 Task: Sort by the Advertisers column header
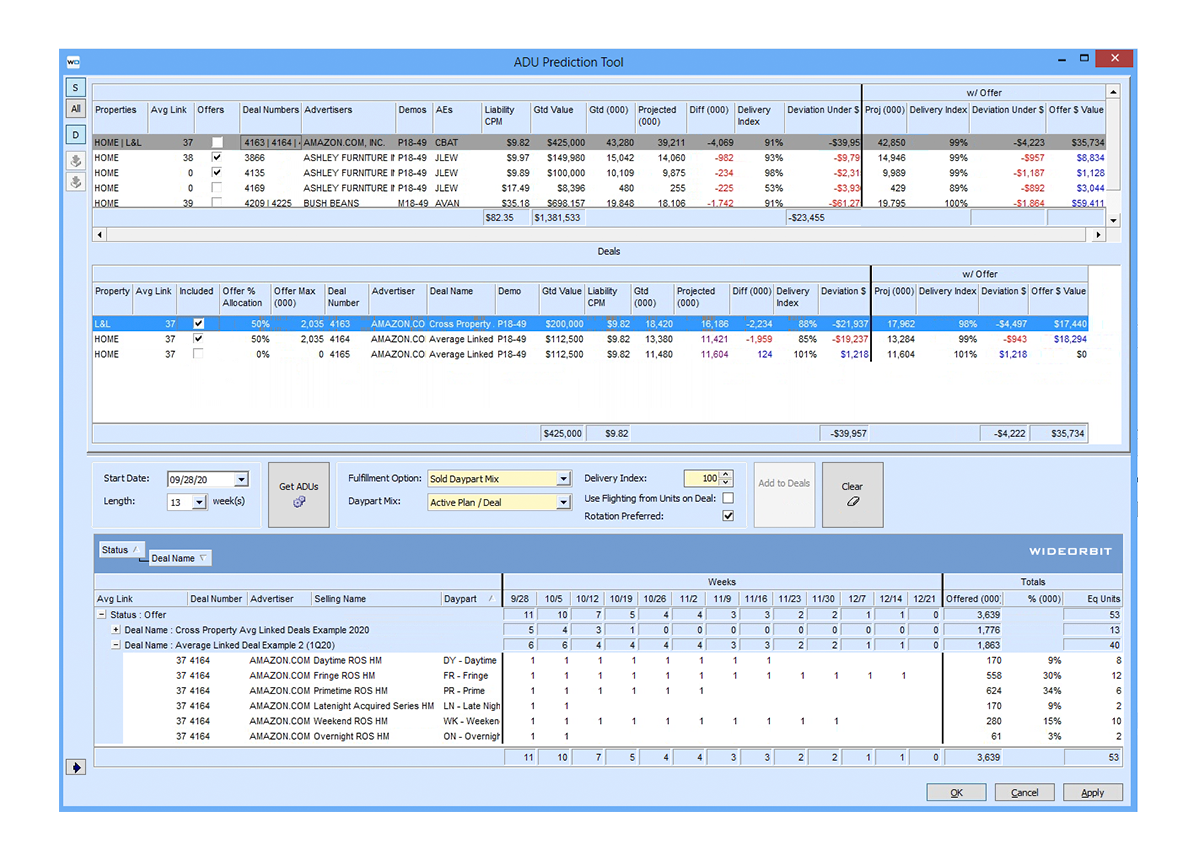point(348,115)
